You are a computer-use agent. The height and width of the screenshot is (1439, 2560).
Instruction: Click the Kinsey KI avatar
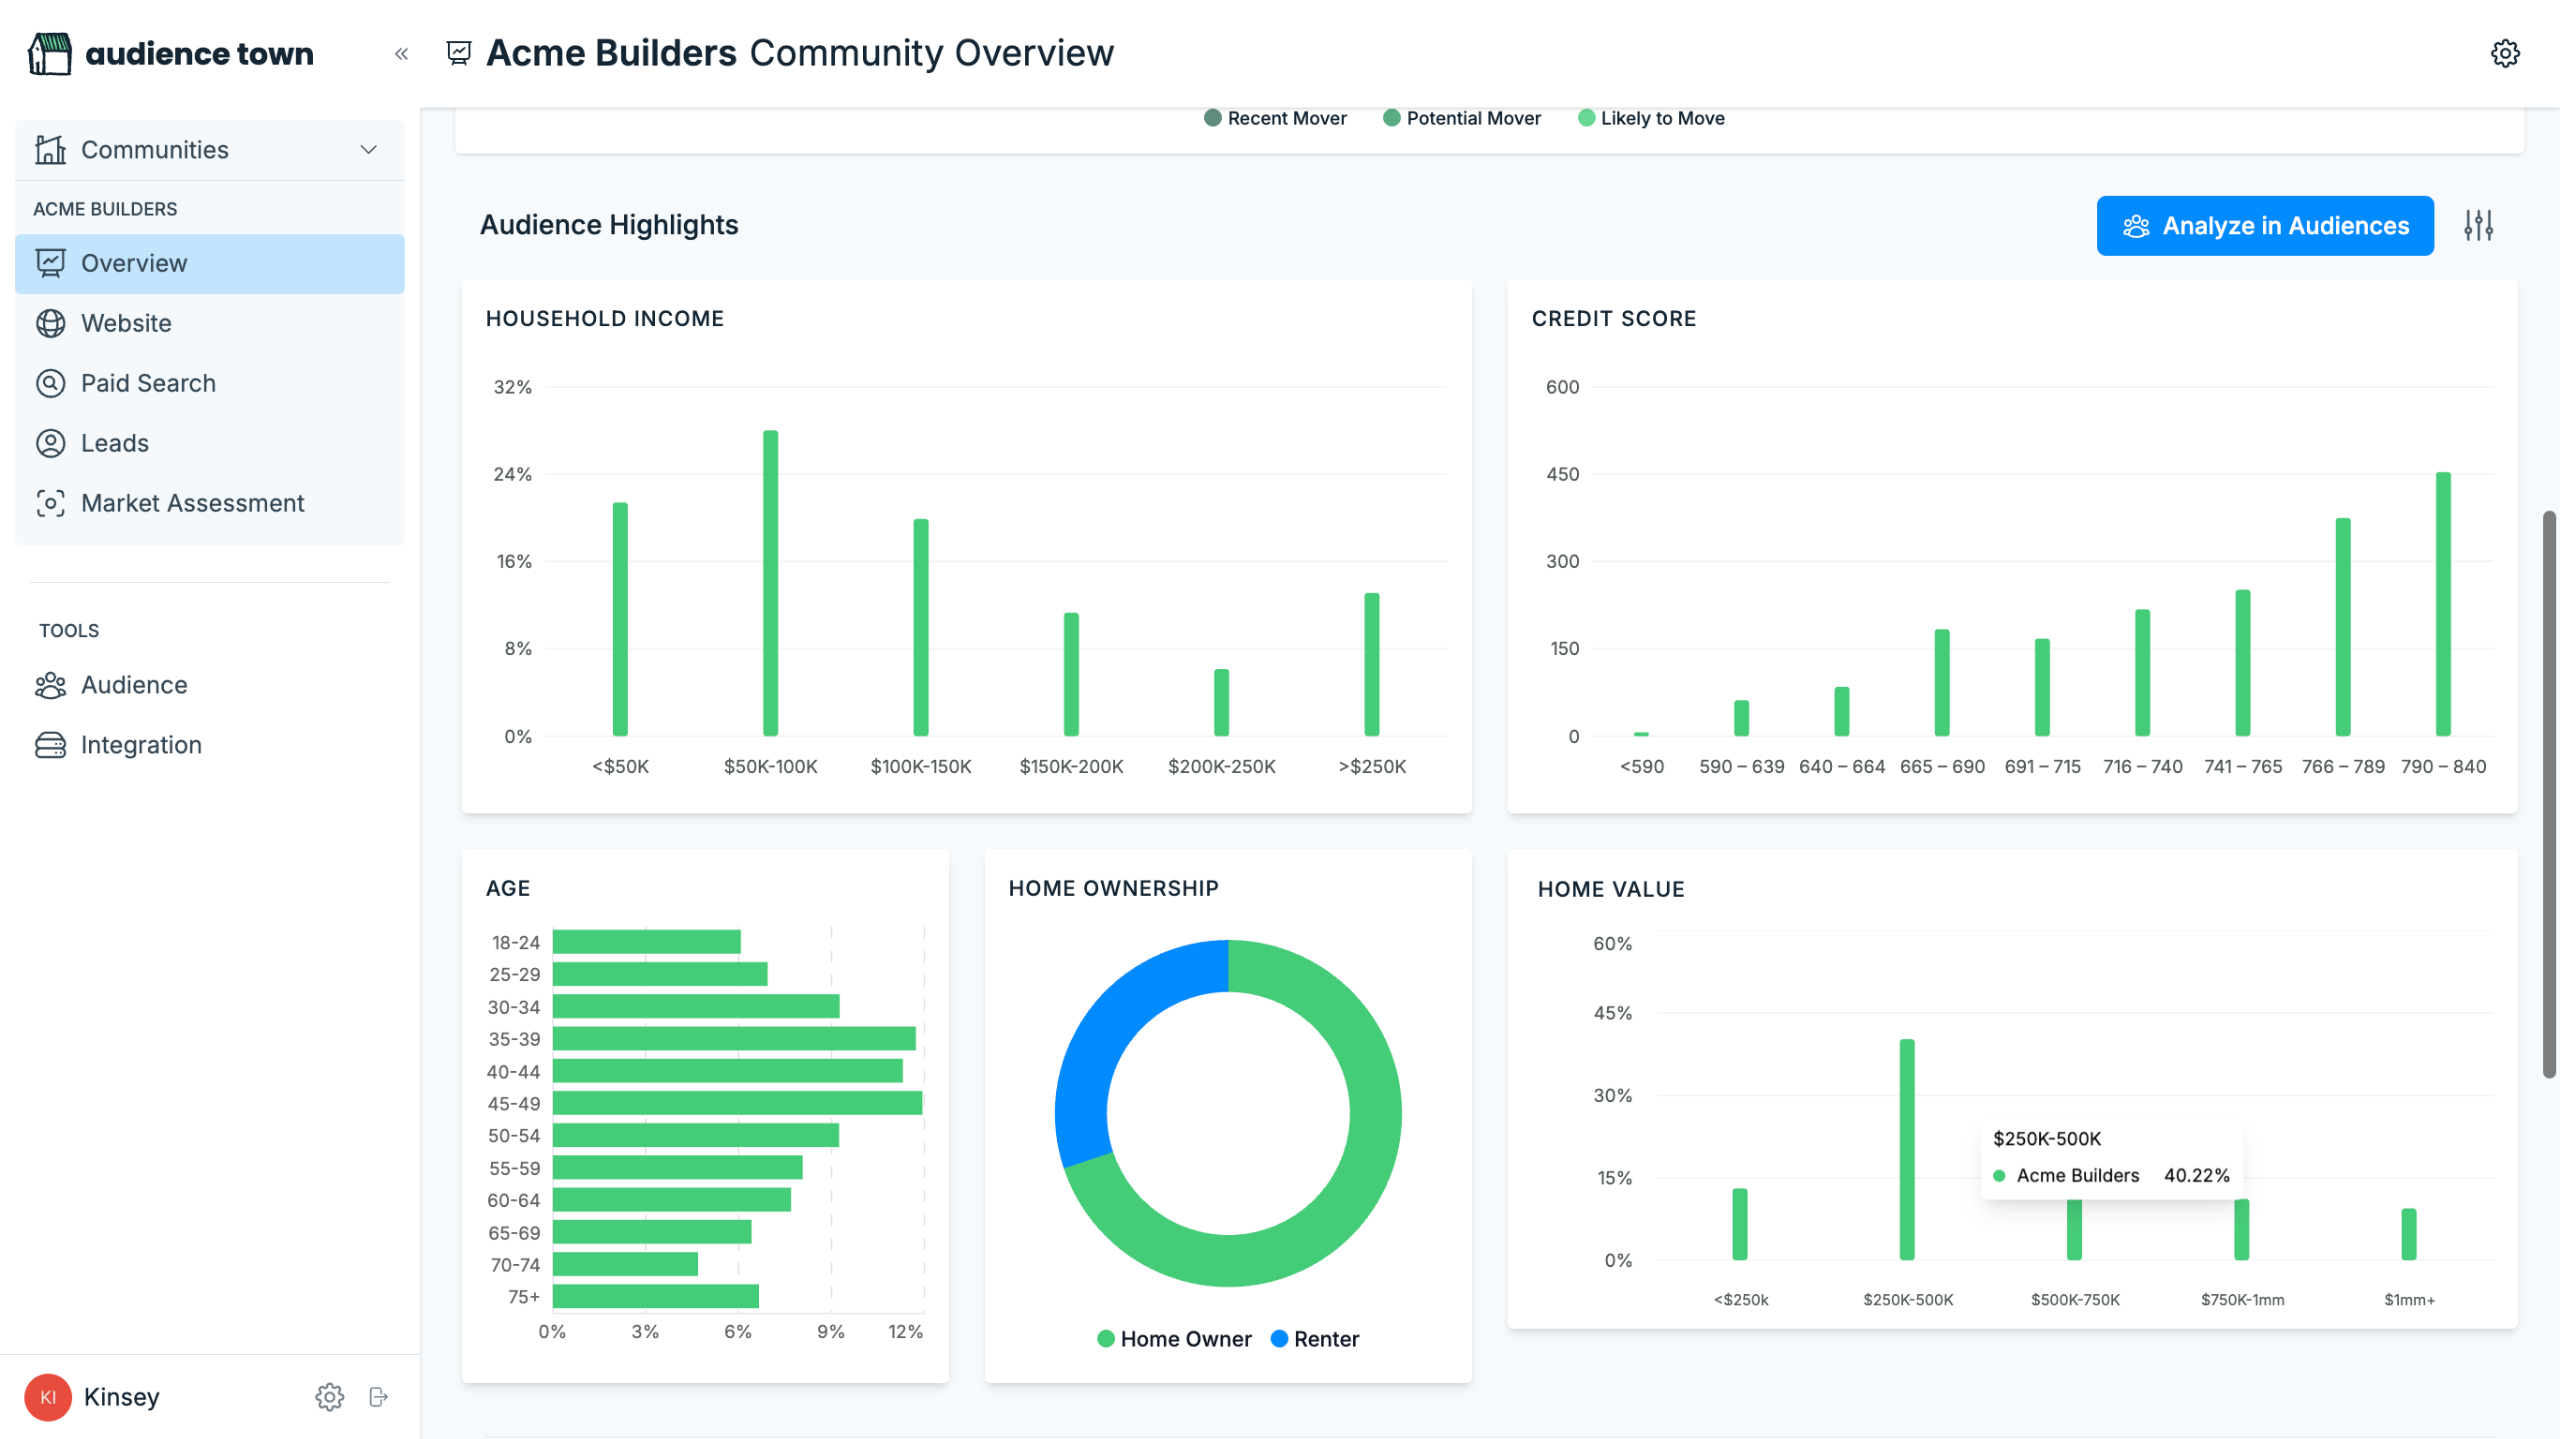pyautogui.click(x=48, y=1397)
